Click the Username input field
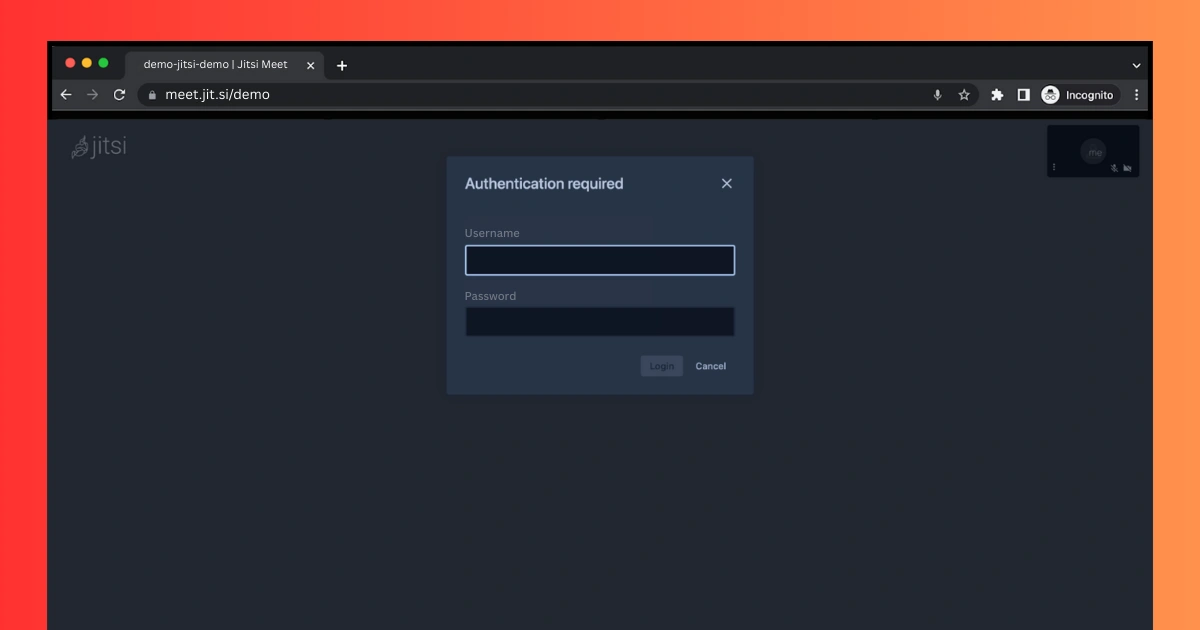Viewport: 1200px width, 630px height. coord(600,259)
